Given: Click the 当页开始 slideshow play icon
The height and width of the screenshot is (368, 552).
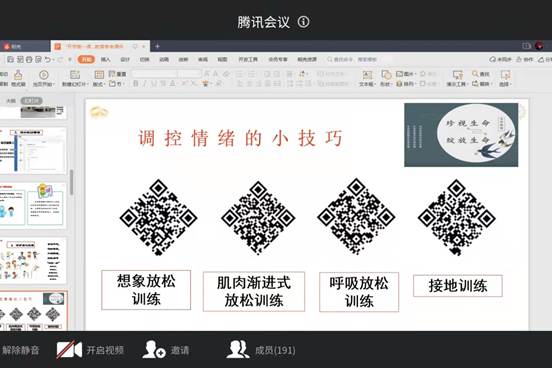Looking at the screenshot, I should point(43,75).
